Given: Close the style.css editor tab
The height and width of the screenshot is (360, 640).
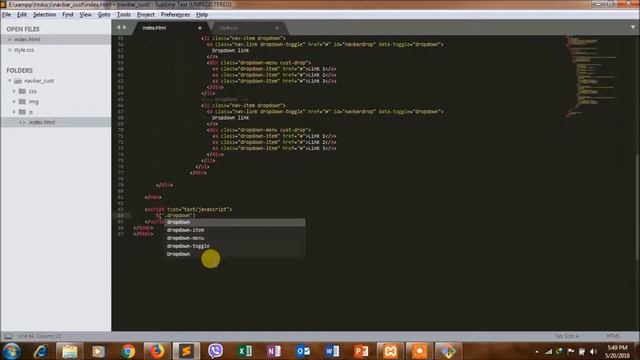Looking at the screenshot, I should point(277,28).
